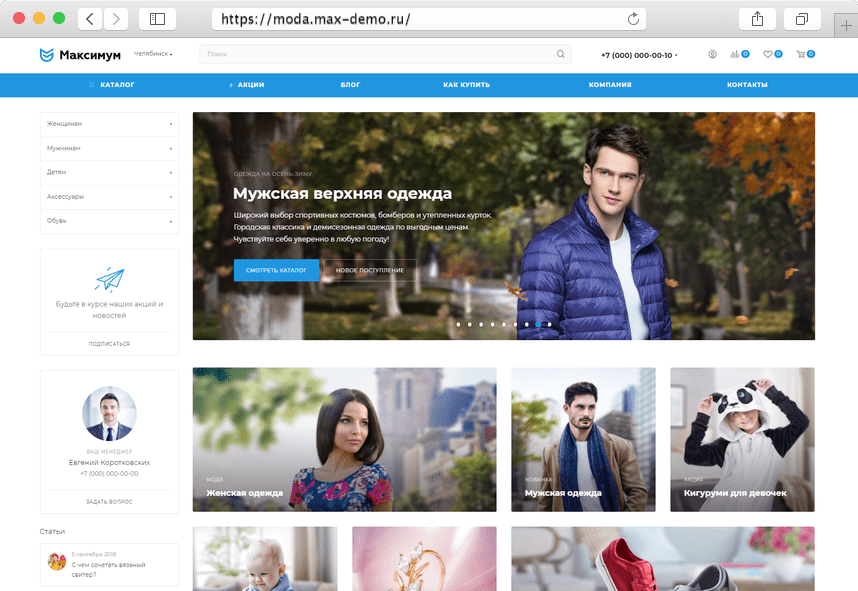Viewport: 858px width, 591px height.
Task: Go forward with the browser forward arrow
Action: [x=116, y=19]
